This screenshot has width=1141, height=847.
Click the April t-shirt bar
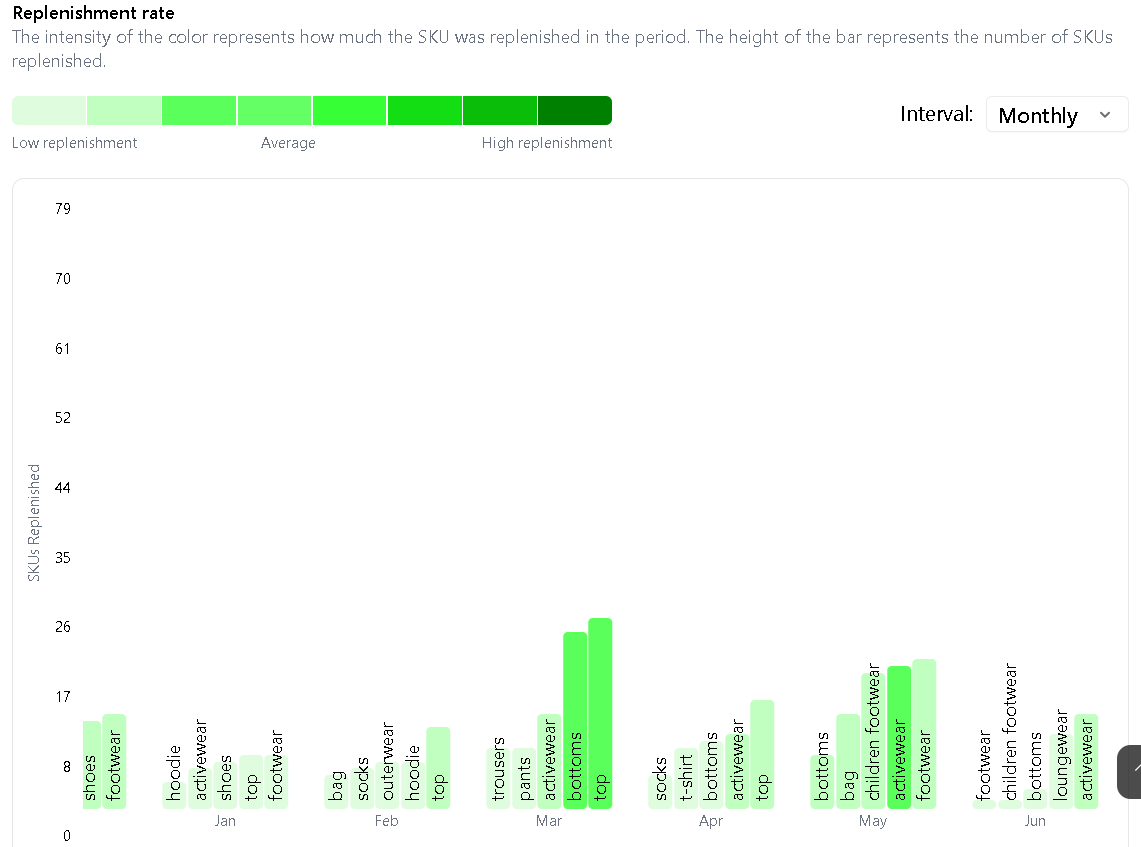tap(686, 778)
